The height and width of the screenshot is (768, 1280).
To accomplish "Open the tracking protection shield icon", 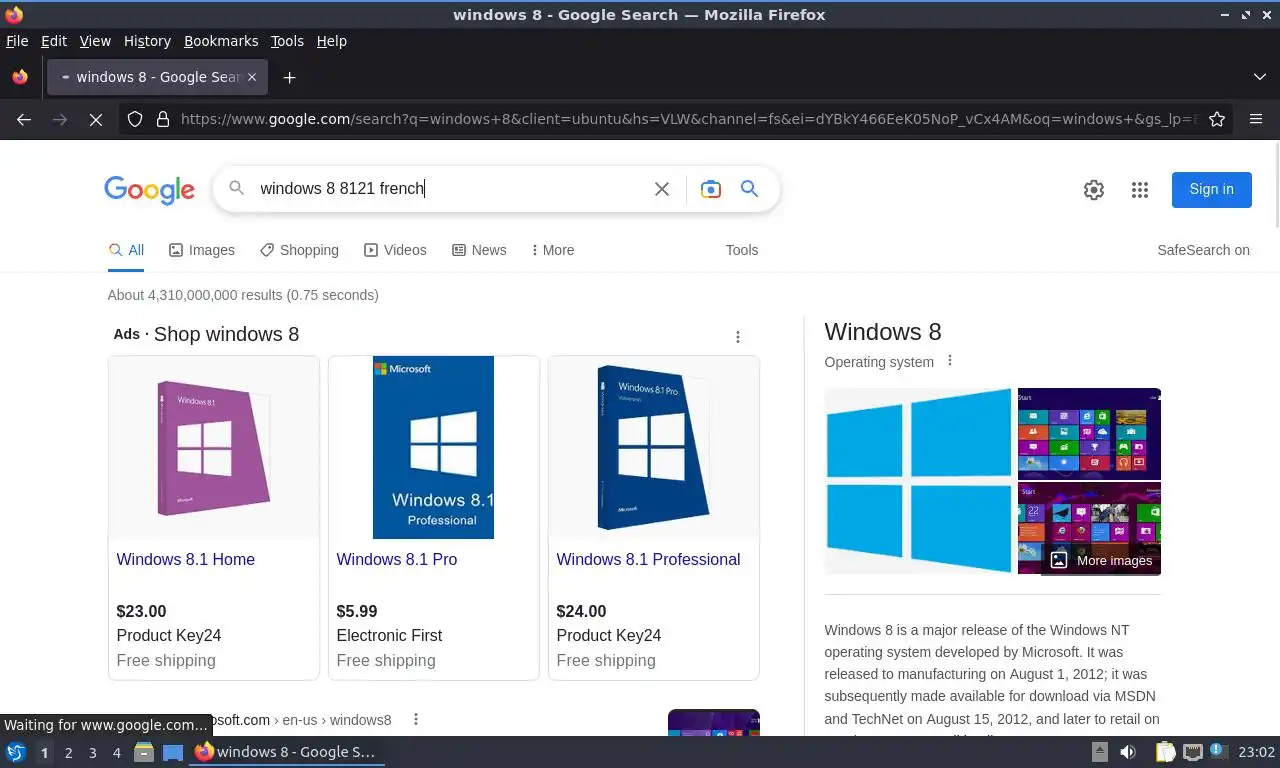I will click(x=135, y=119).
